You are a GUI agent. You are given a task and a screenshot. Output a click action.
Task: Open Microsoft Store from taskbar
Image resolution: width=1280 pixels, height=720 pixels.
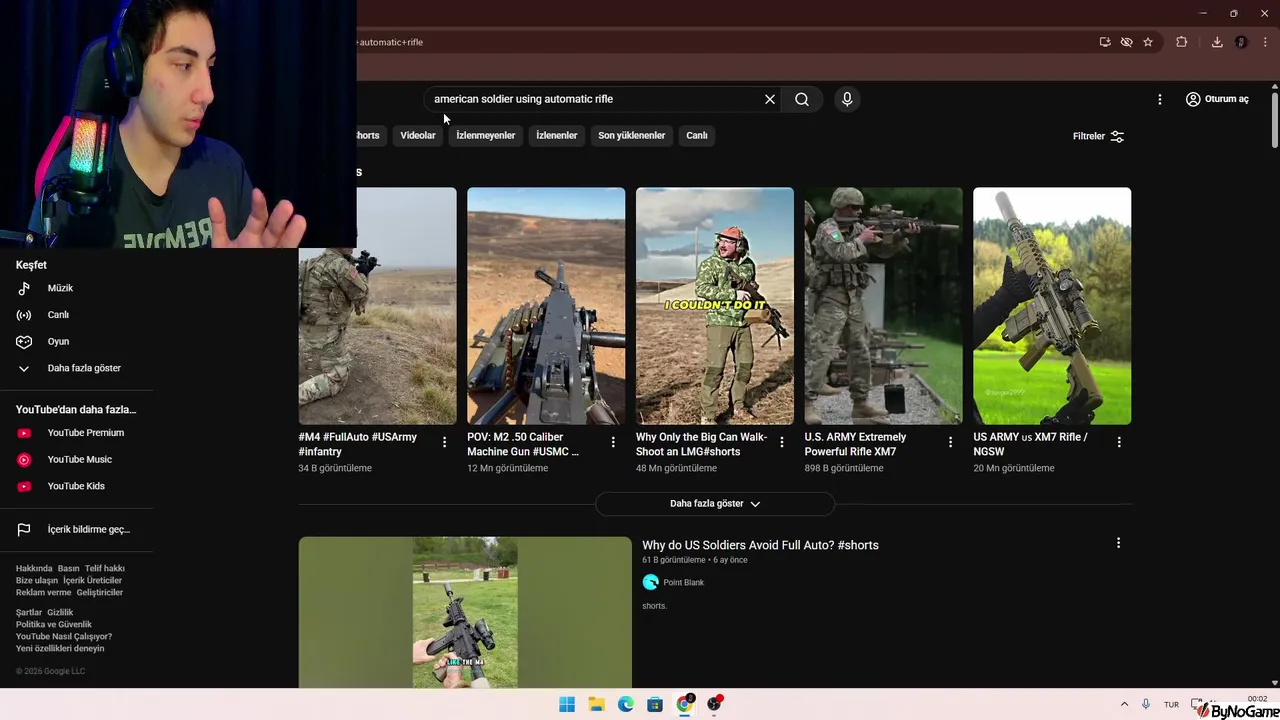(655, 704)
